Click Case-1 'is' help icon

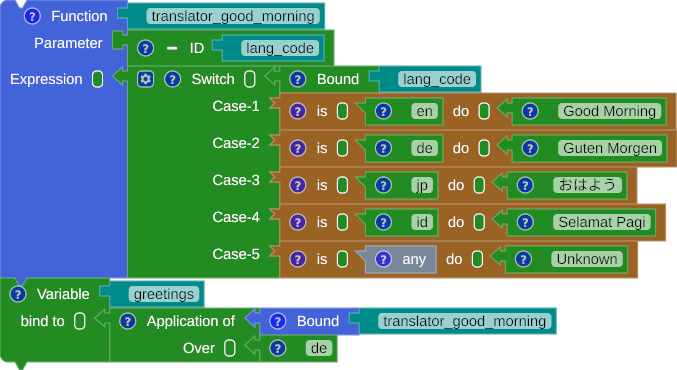coord(297,111)
